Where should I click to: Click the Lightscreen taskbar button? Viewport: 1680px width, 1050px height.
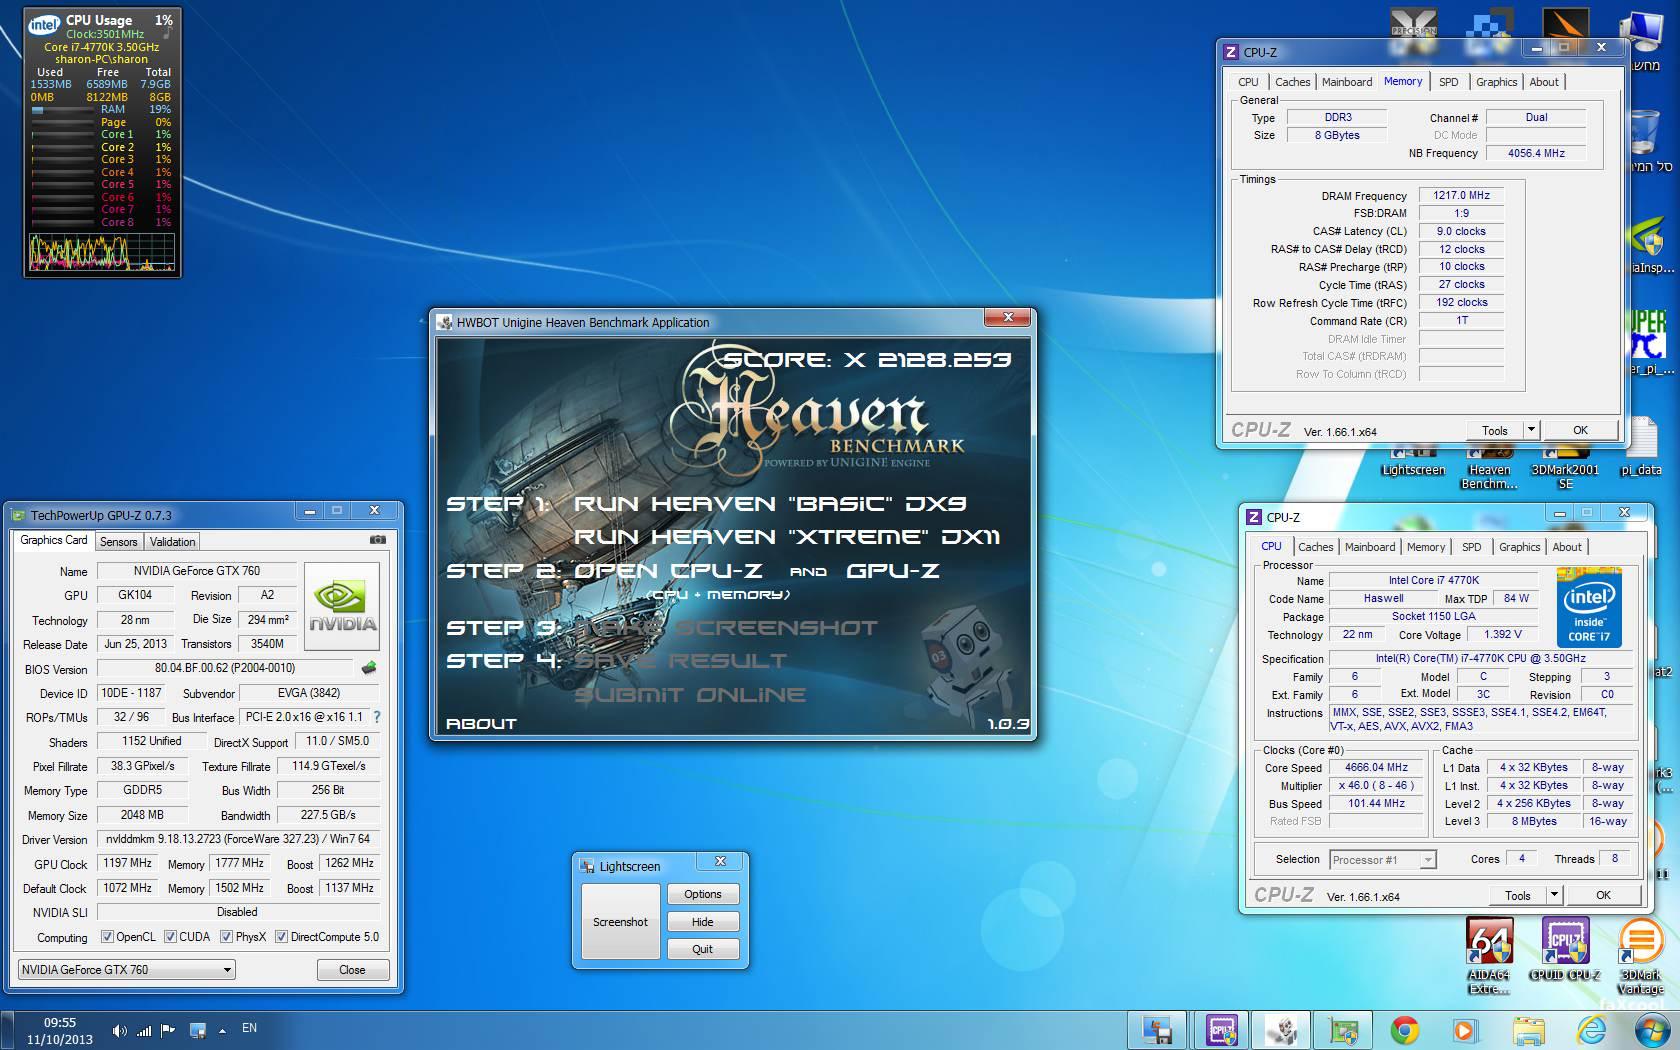1158,1029
